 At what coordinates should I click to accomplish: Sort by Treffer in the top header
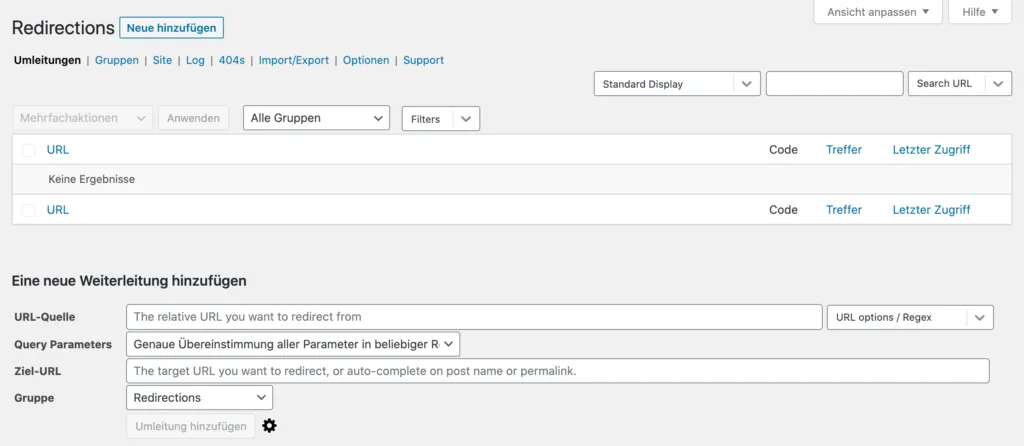click(x=844, y=150)
